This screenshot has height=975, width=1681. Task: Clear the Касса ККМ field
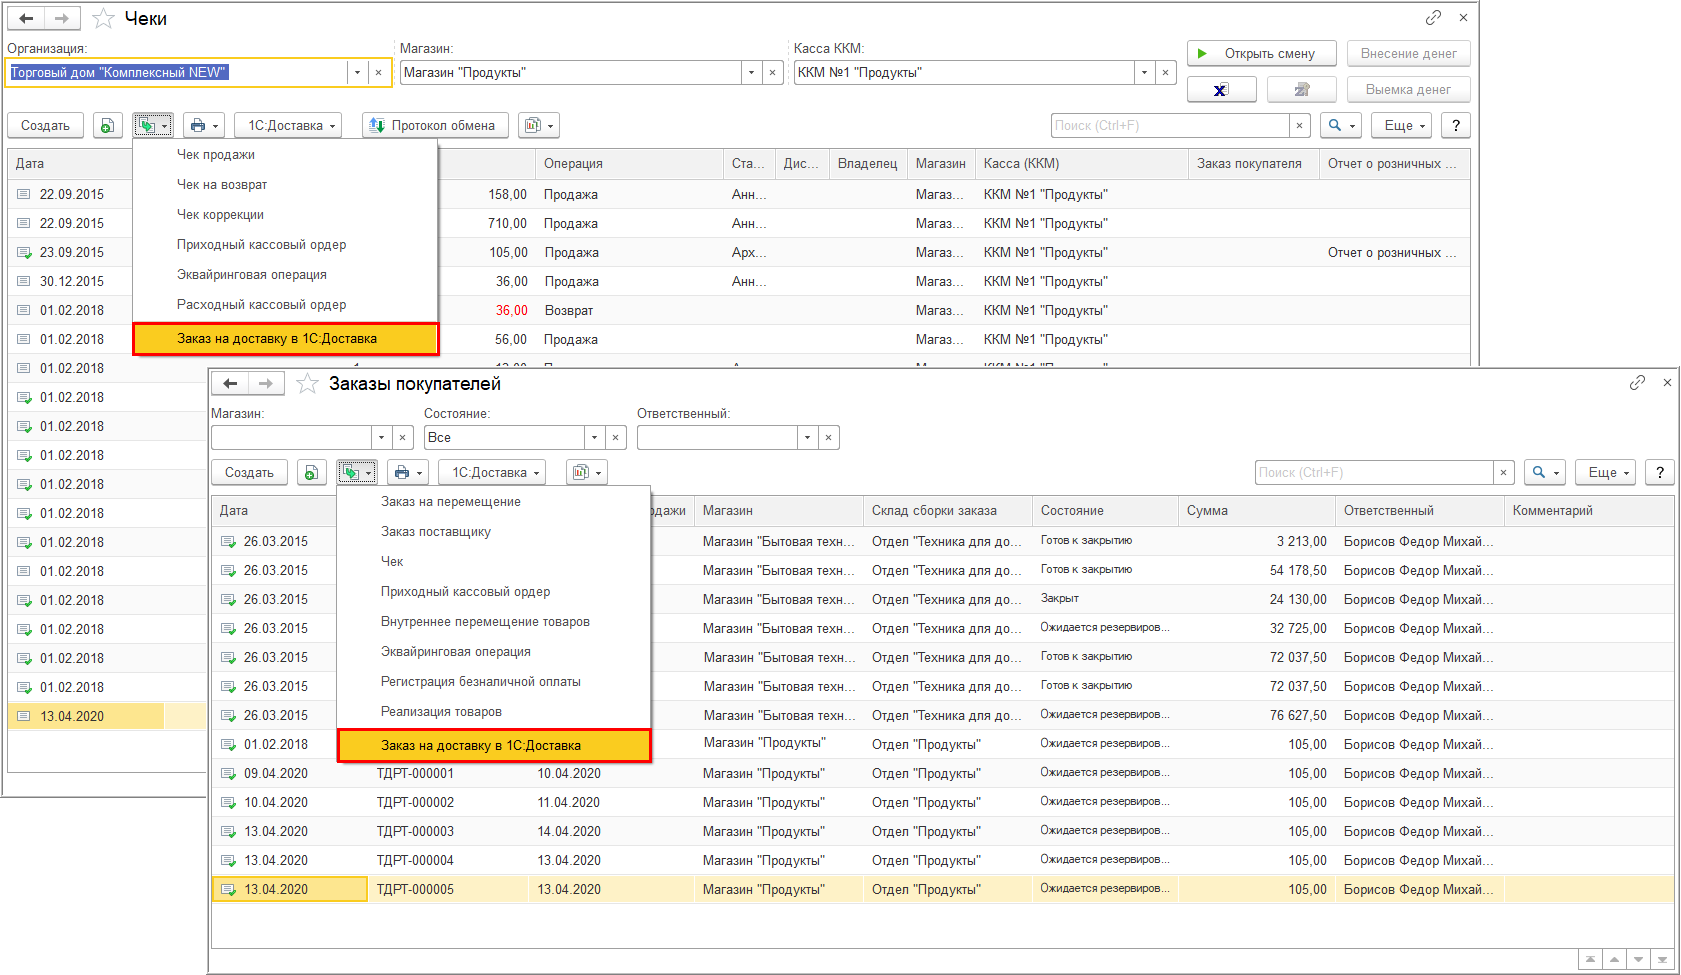(1165, 72)
